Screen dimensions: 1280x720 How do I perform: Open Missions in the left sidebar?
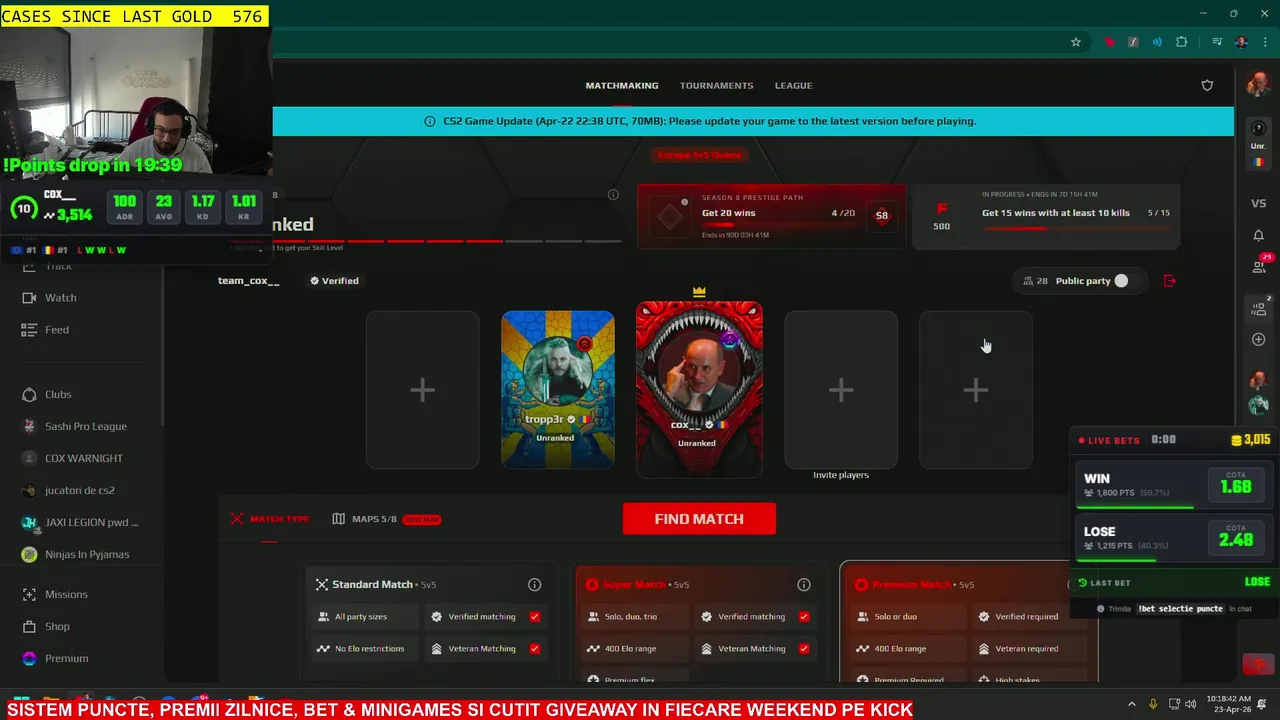click(66, 594)
